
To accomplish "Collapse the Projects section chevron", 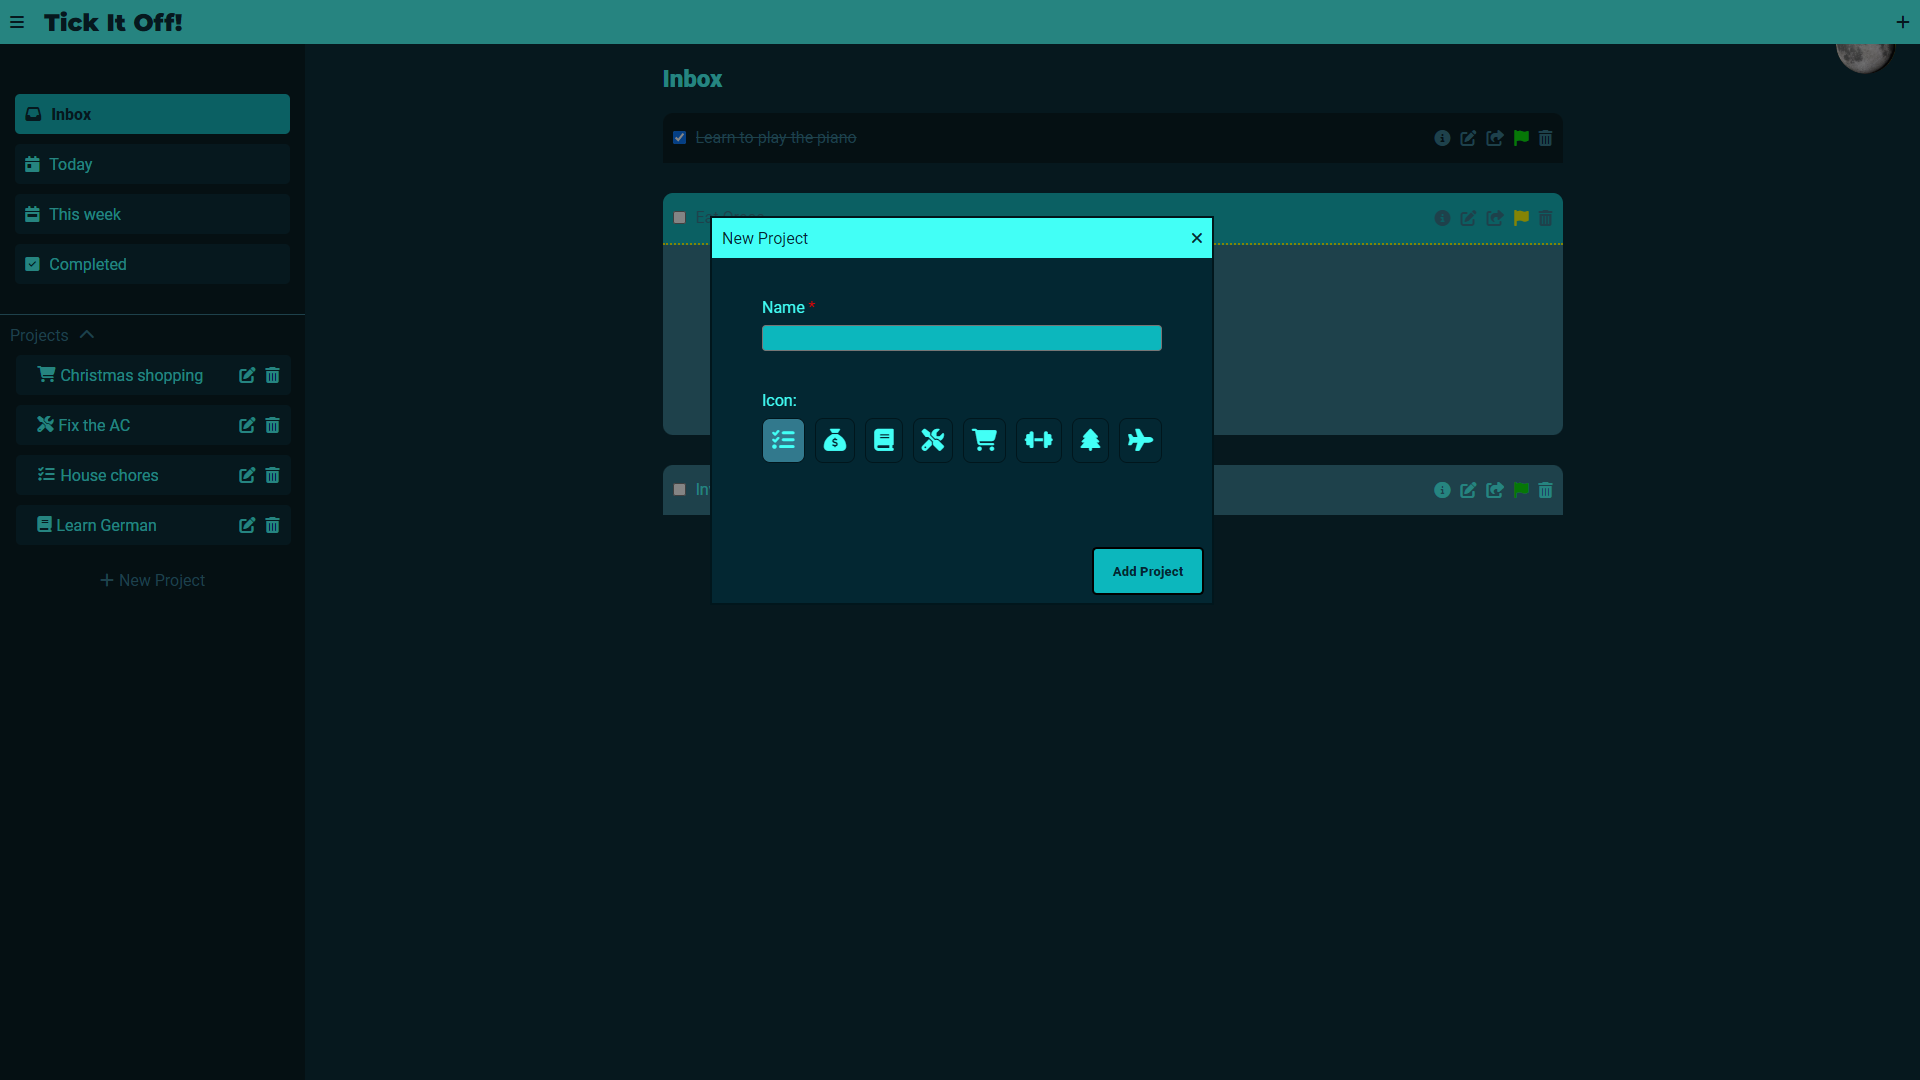I will tap(87, 335).
